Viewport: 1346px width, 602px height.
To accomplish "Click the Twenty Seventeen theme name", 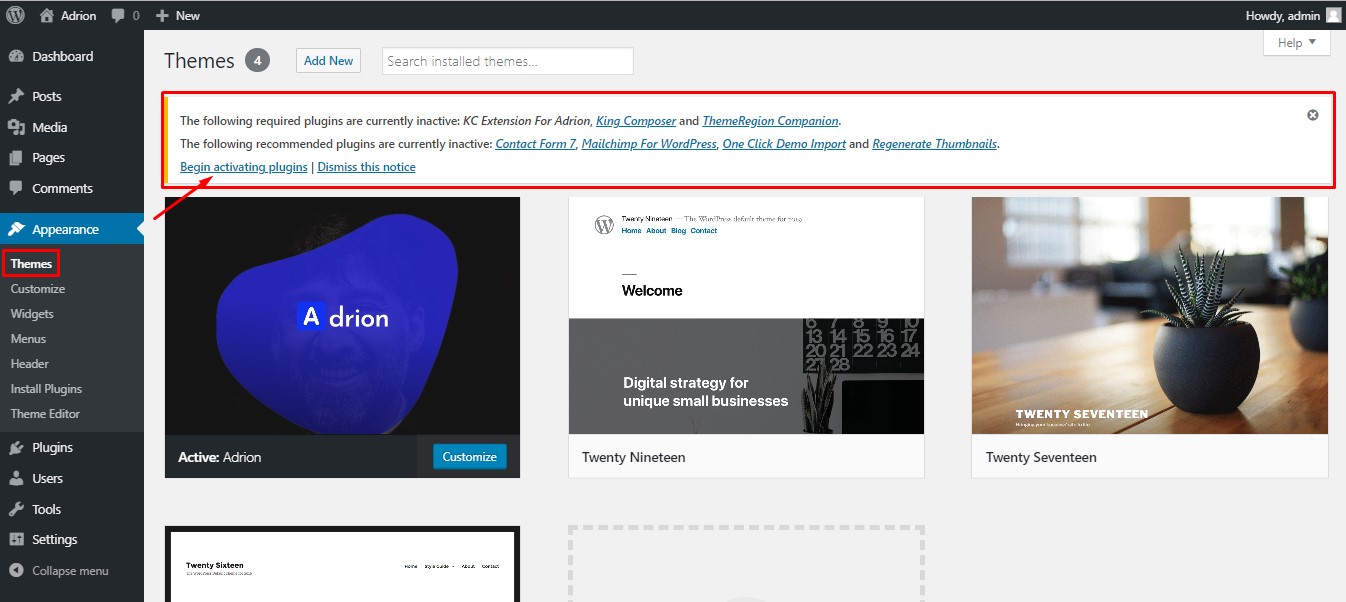I will [1041, 458].
